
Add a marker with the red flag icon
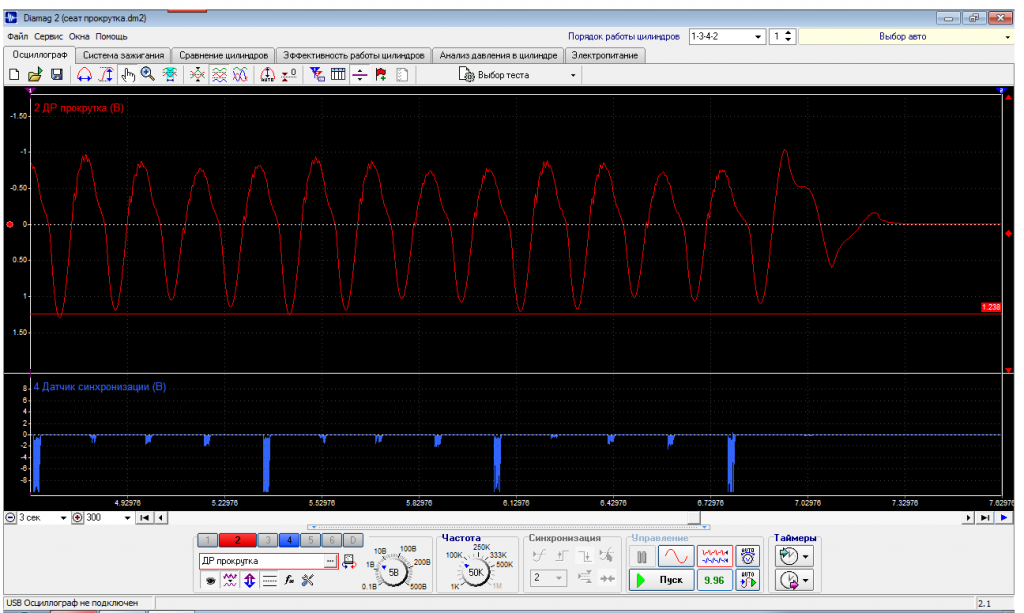tap(381, 75)
